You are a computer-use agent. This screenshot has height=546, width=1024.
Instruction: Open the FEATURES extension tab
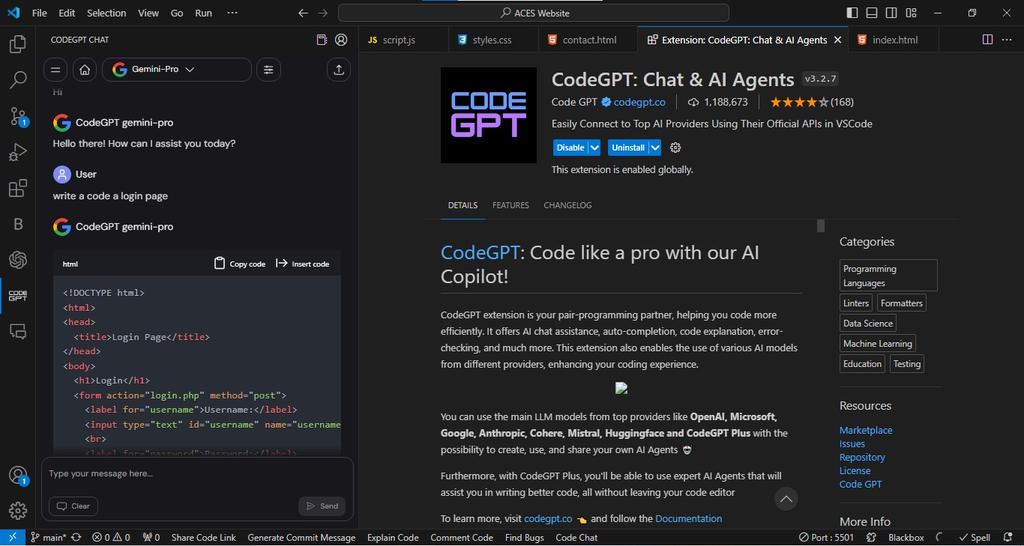point(511,205)
